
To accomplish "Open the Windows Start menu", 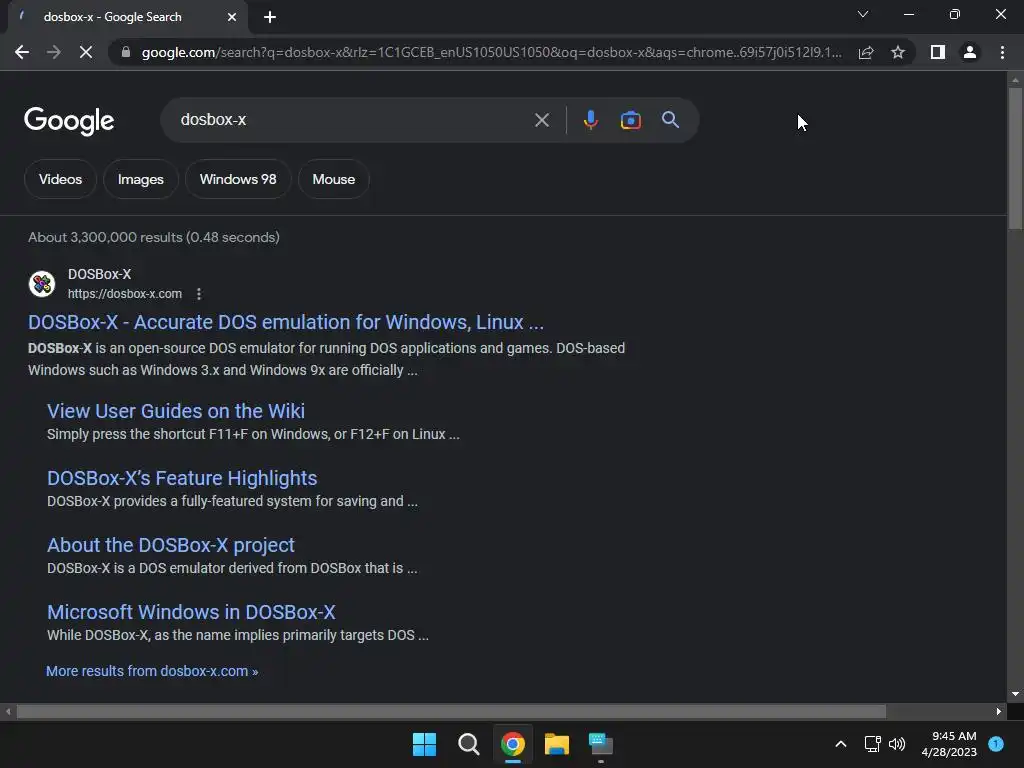I will pyautogui.click(x=424, y=744).
